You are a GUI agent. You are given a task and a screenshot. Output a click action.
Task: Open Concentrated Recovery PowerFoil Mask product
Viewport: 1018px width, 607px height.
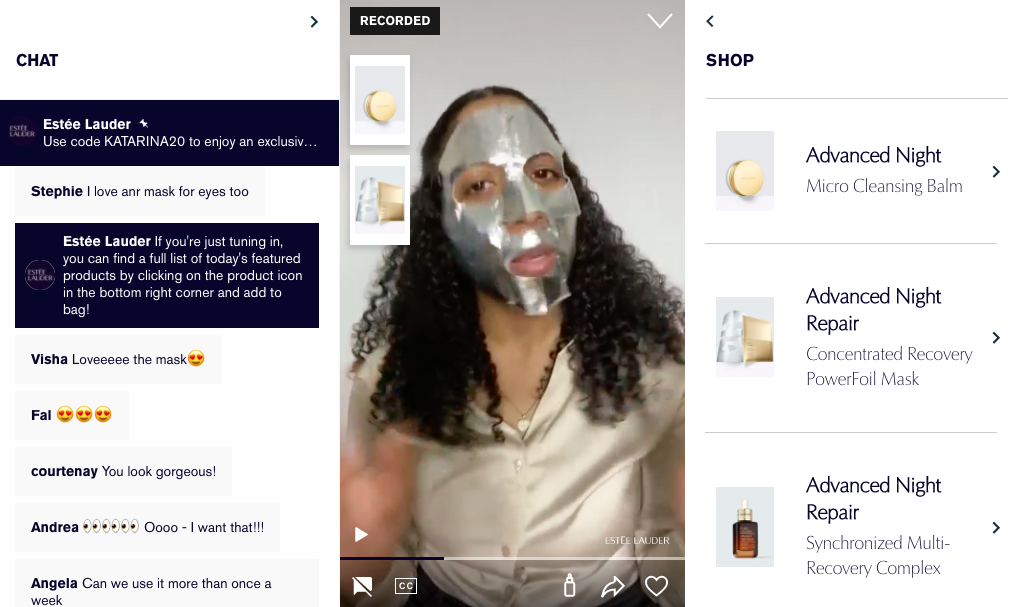888,337
